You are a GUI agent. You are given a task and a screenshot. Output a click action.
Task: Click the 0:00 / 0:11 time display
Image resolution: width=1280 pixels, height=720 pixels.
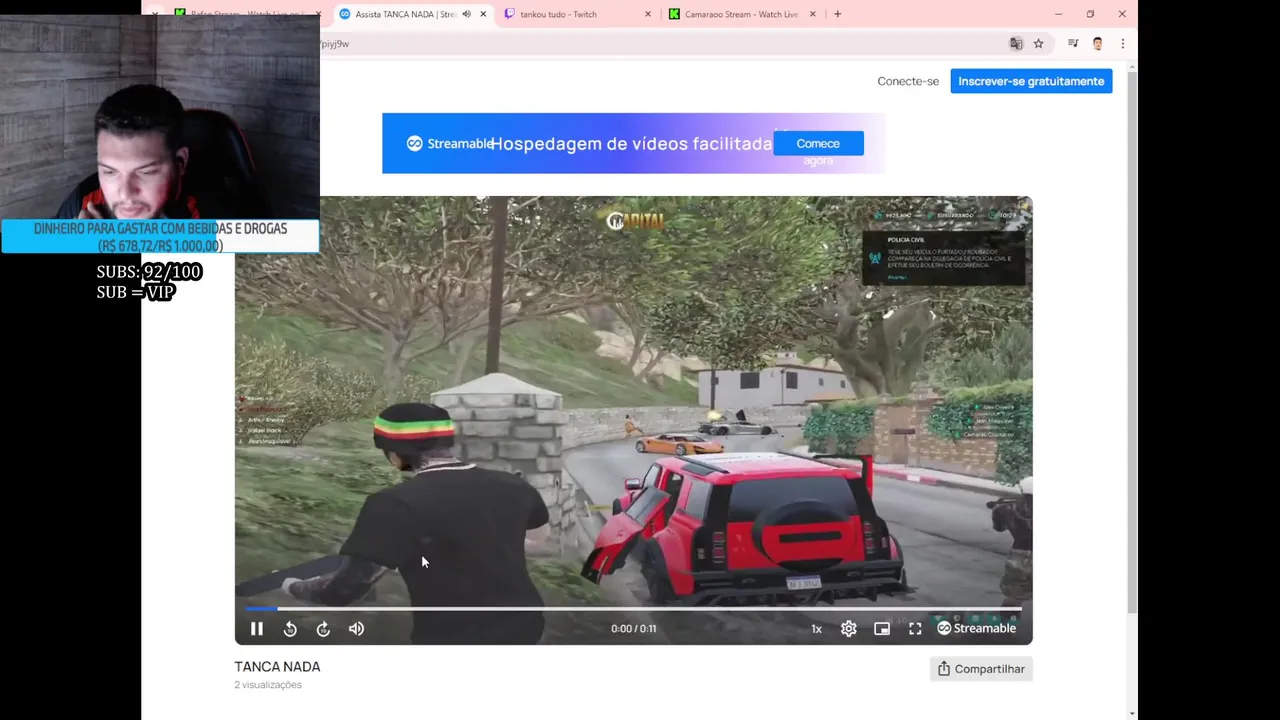[x=634, y=629]
